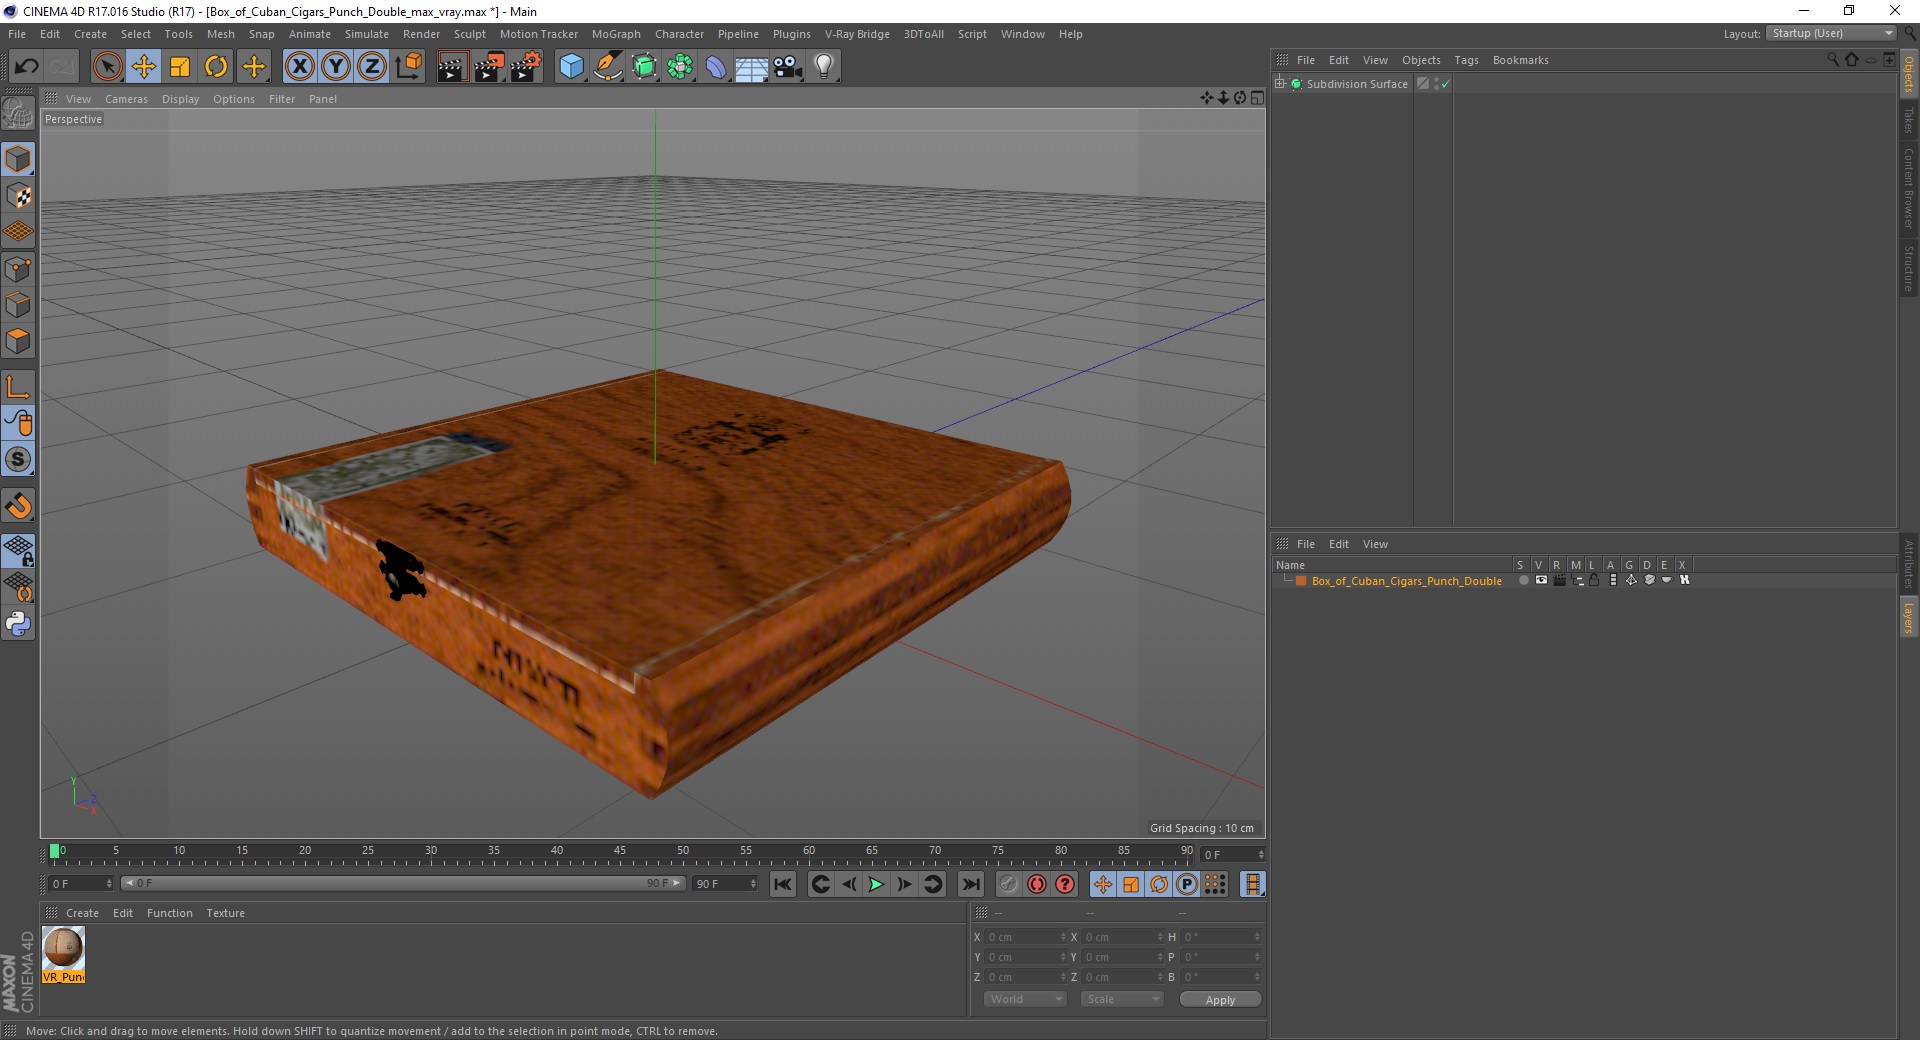The width and height of the screenshot is (1920, 1040).
Task: Open the Structure side tab
Action: click(x=1909, y=267)
